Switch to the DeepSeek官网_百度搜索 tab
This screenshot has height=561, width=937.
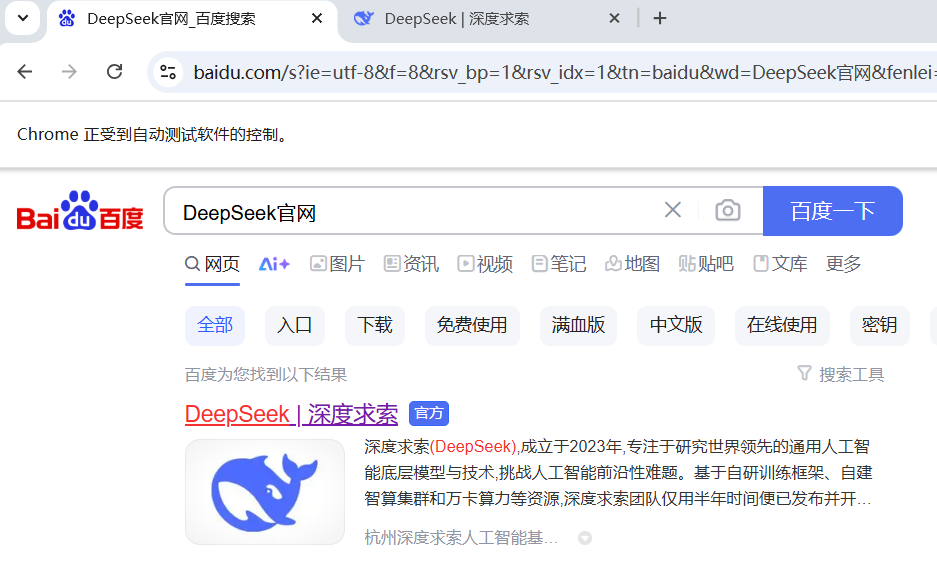click(x=191, y=19)
